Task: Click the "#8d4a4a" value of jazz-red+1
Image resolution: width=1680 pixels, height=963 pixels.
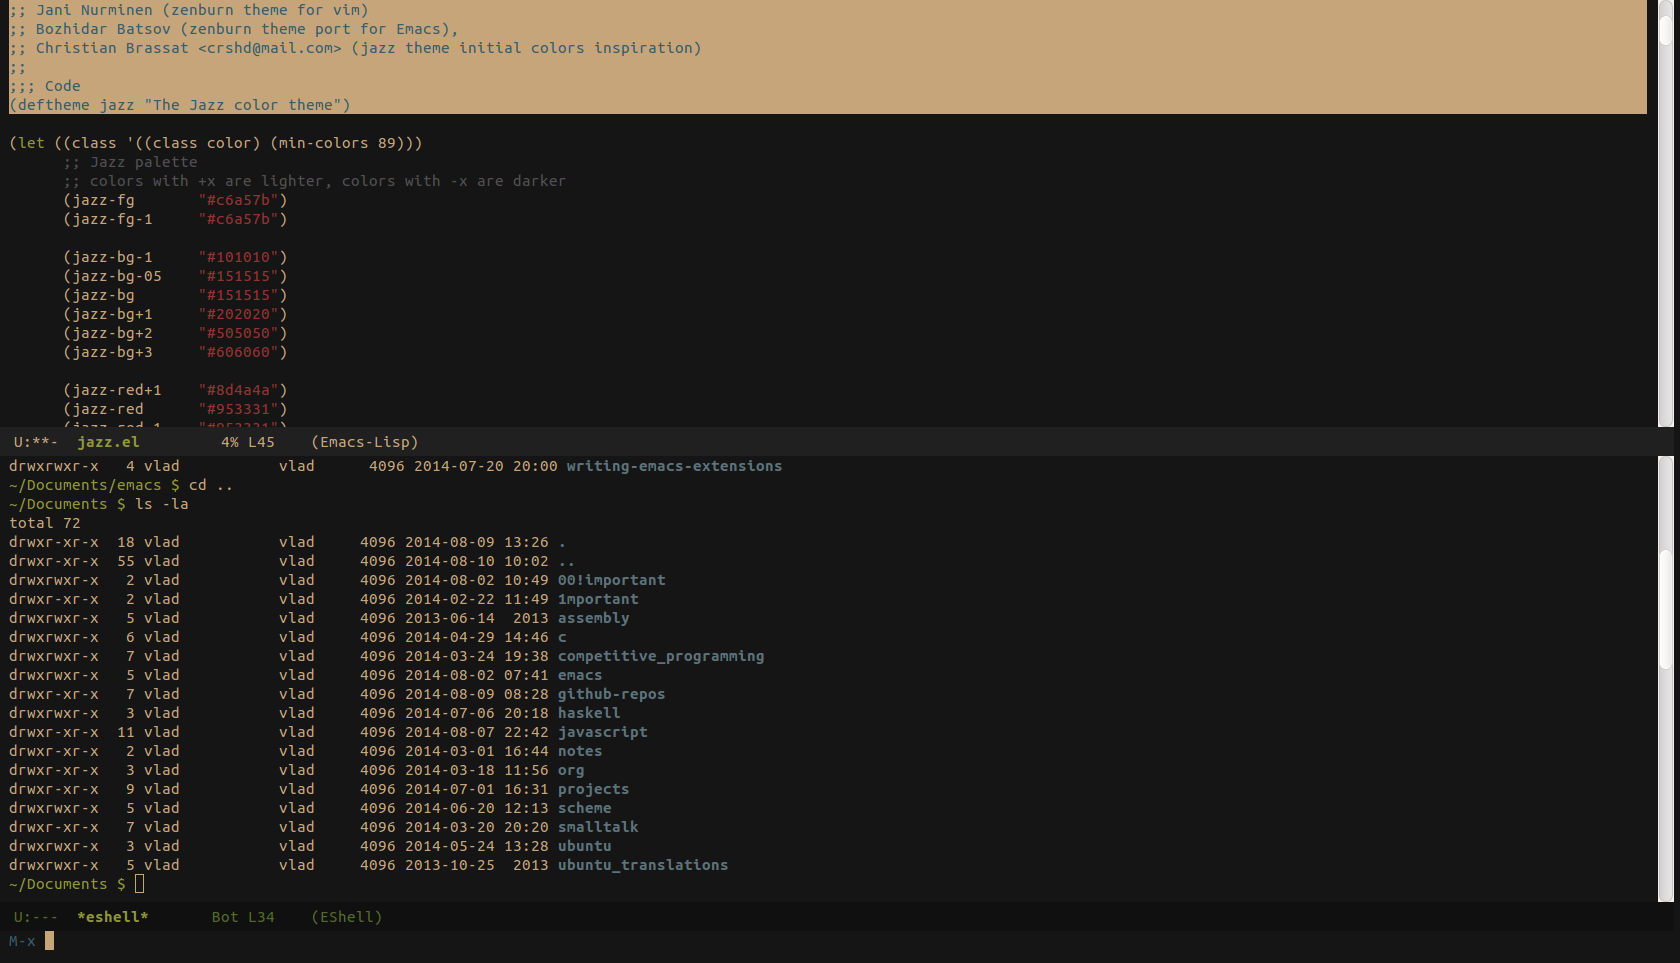Action: pos(238,390)
